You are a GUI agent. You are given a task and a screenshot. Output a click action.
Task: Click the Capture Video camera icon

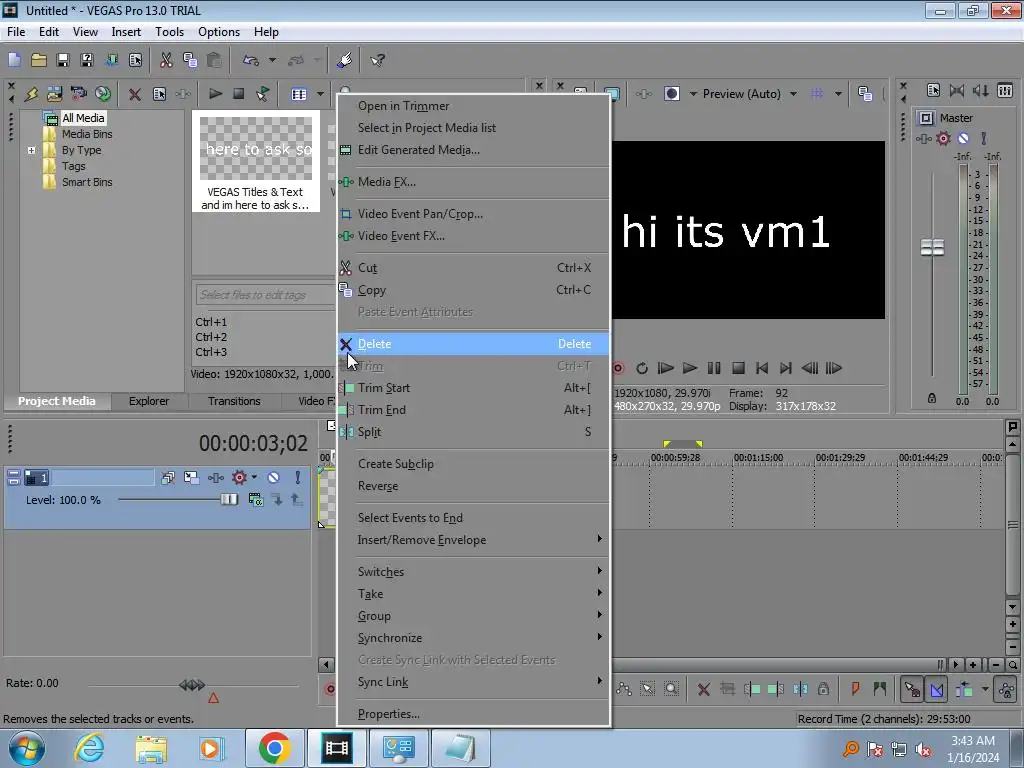pos(78,94)
